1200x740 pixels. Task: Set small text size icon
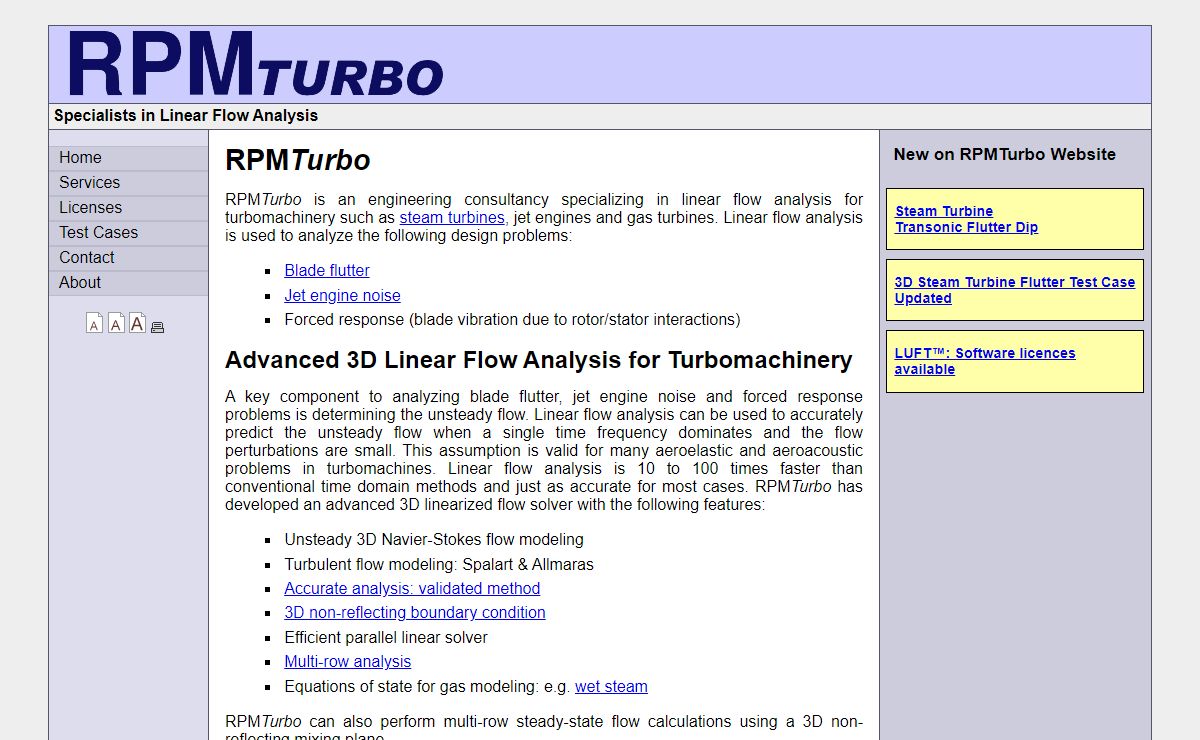pyautogui.click(x=94, y=323)
